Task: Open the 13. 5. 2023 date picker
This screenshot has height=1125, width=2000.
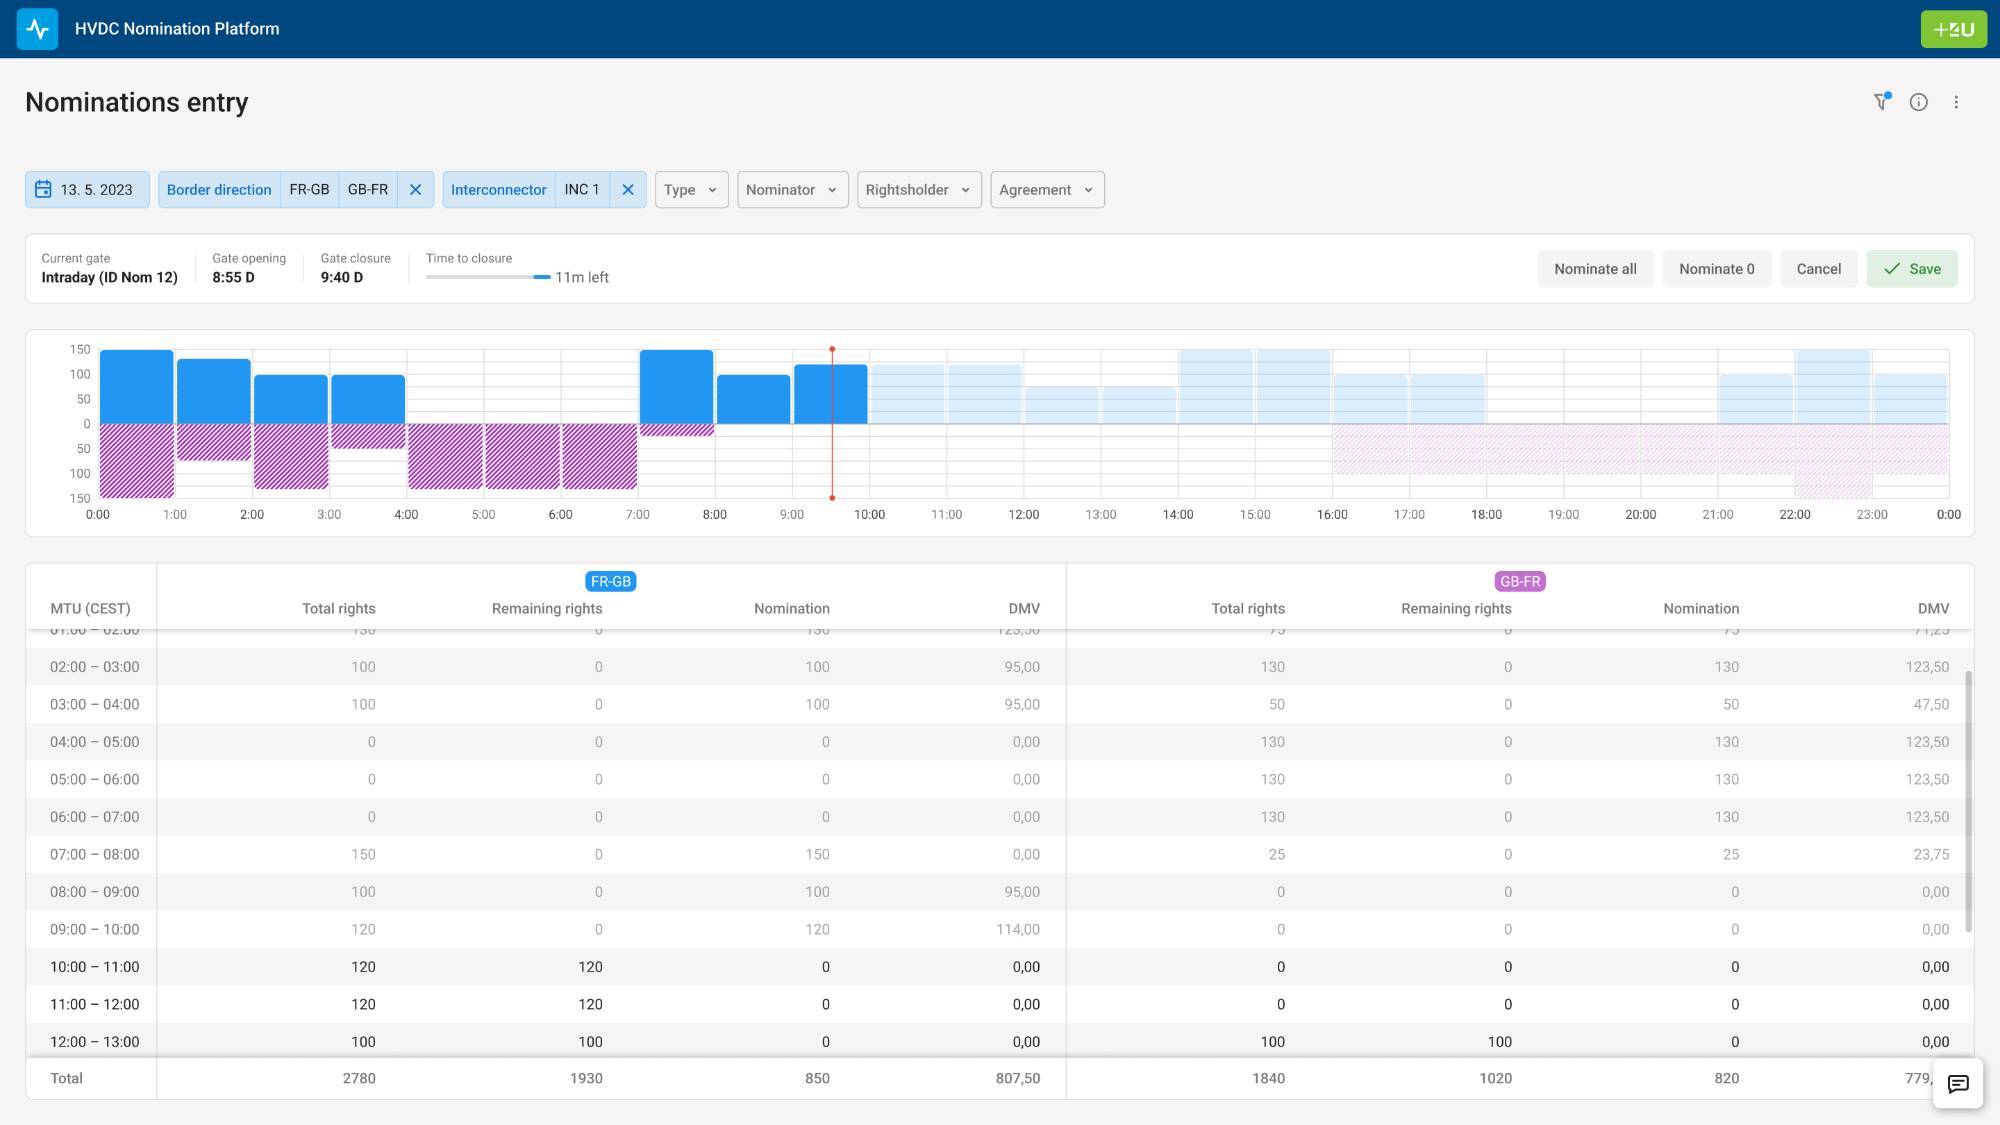Action: click(87, 190)
